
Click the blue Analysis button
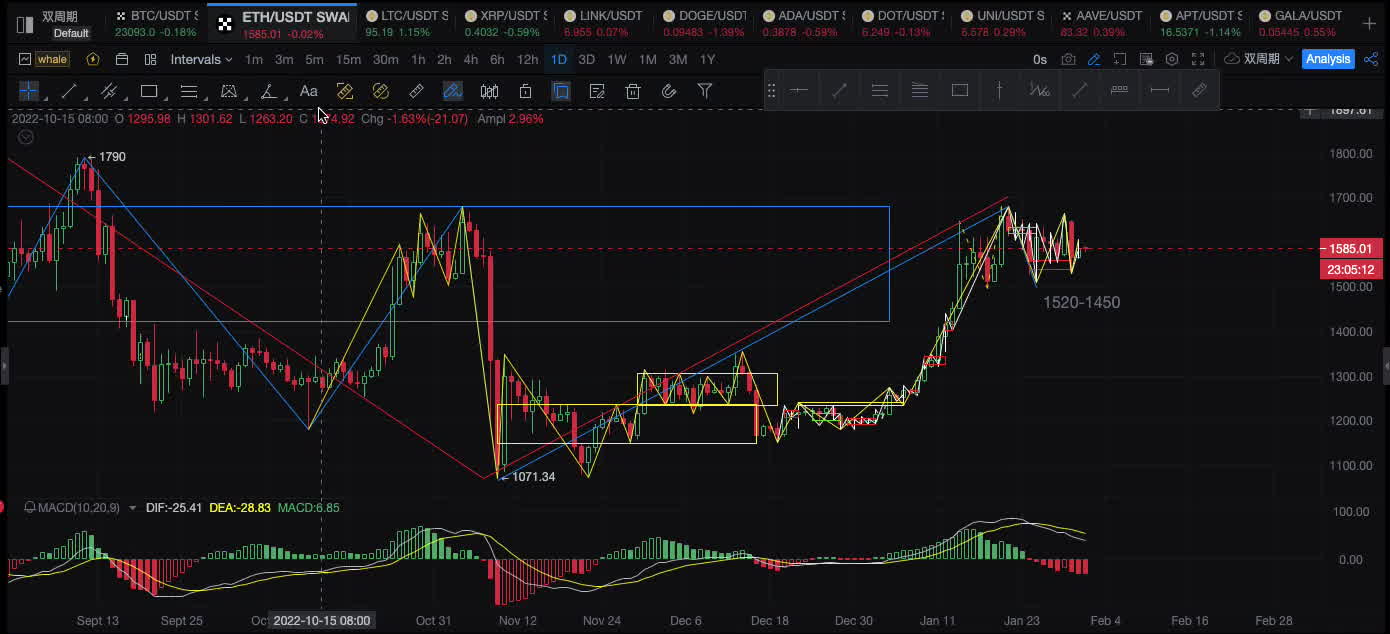(x=1328, y=60)
